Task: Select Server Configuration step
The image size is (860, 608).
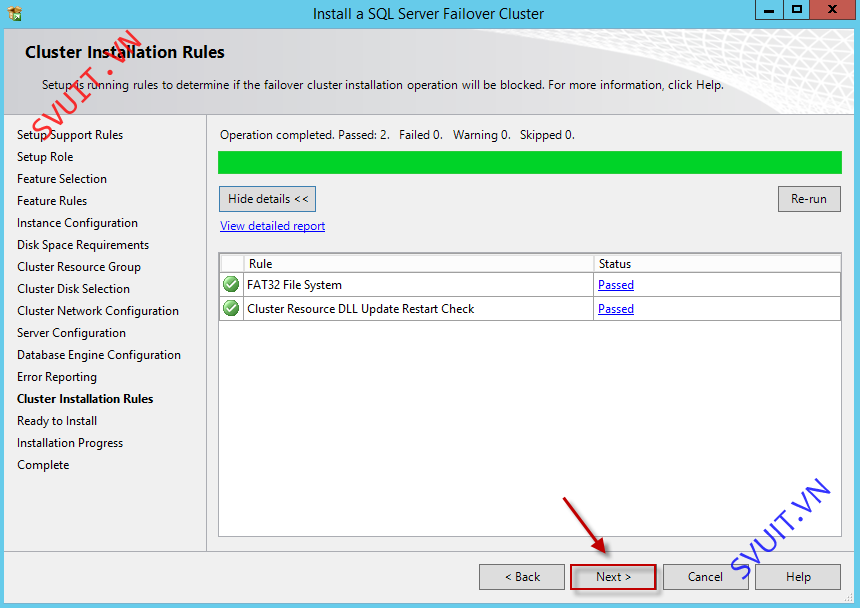Action: [x=71, y=333]
